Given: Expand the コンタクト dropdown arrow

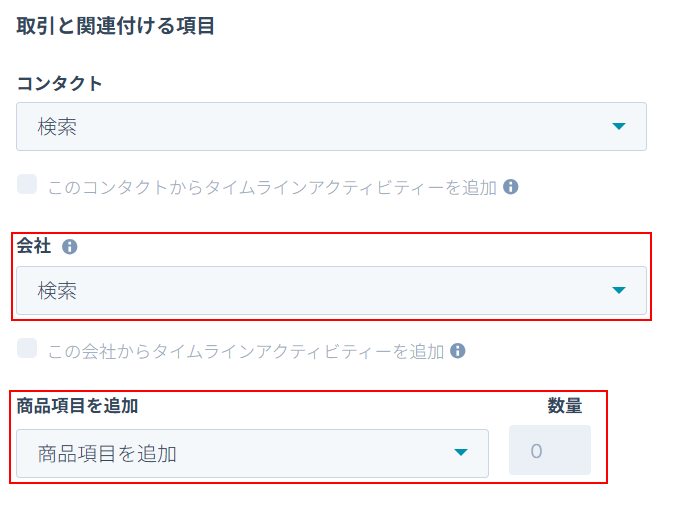Looking at the screenshot, I should point(618,127).
